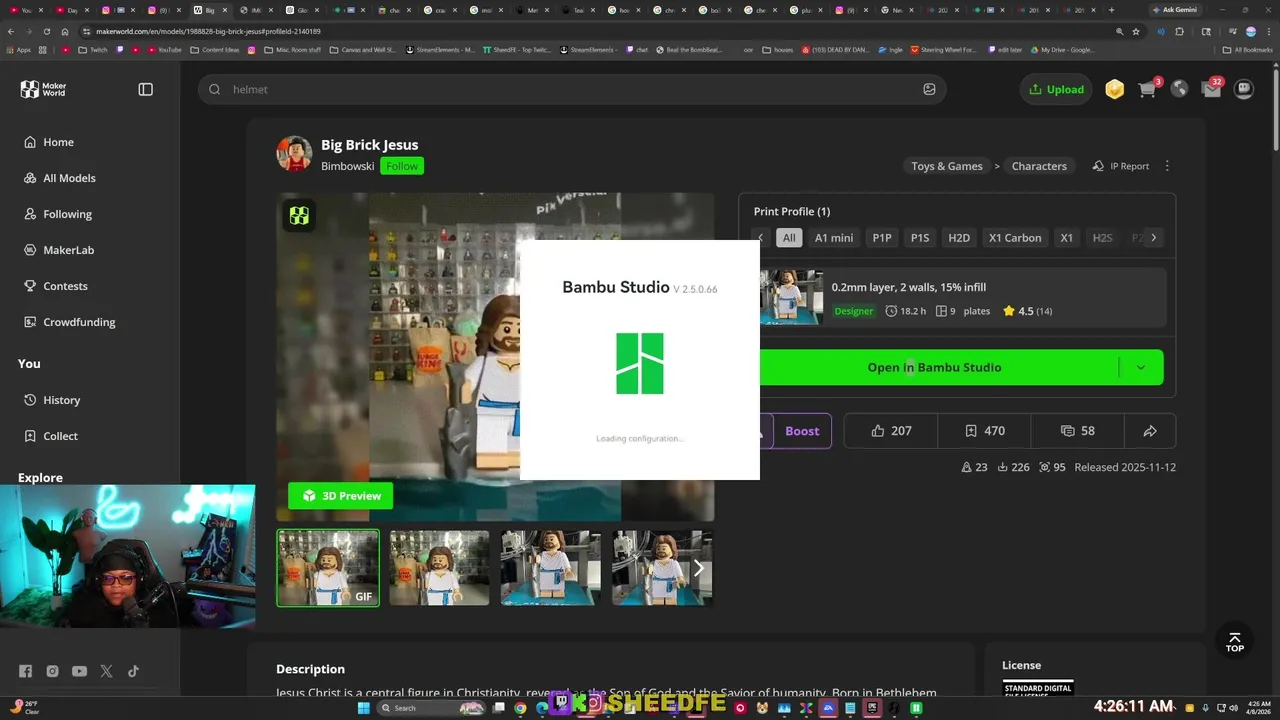Select the All printer filter
Screen dimensions: 1280x720
click(789, 238)
